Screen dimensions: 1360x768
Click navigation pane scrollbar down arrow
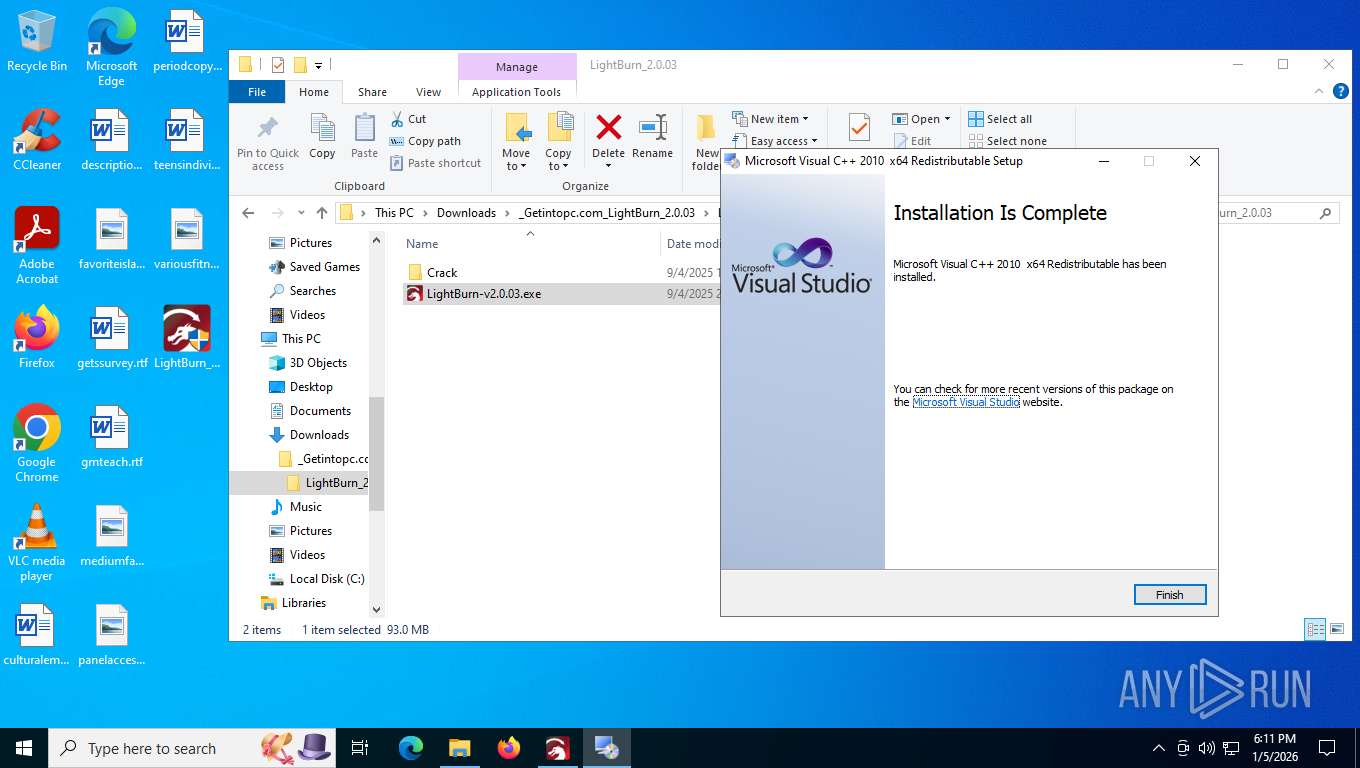click(x=377, y=609)
